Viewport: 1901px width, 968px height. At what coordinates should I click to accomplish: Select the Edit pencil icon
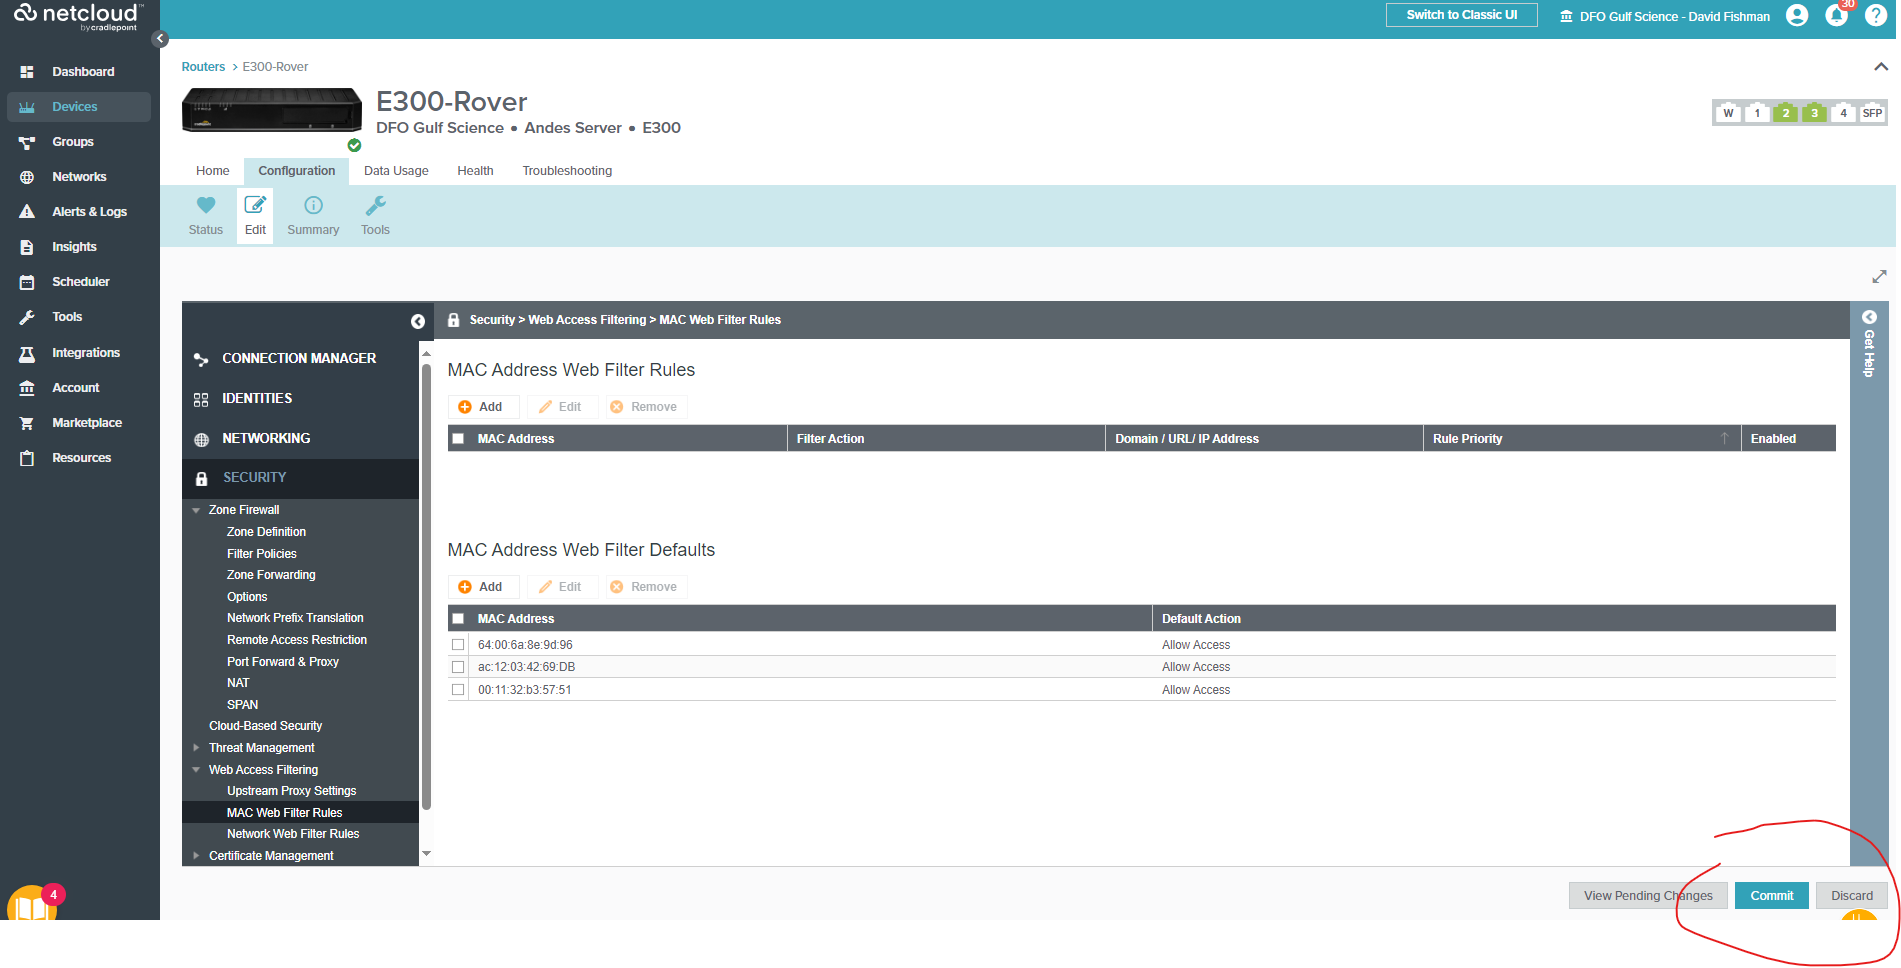pos(256,205)
